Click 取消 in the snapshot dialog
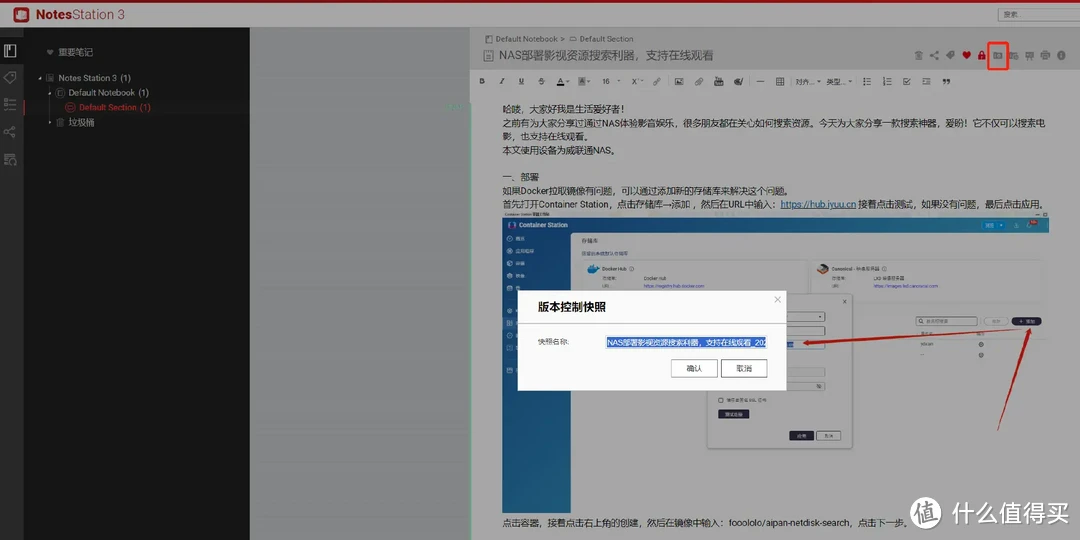This screenshot has height=540, width=1080. click(744, 368)
